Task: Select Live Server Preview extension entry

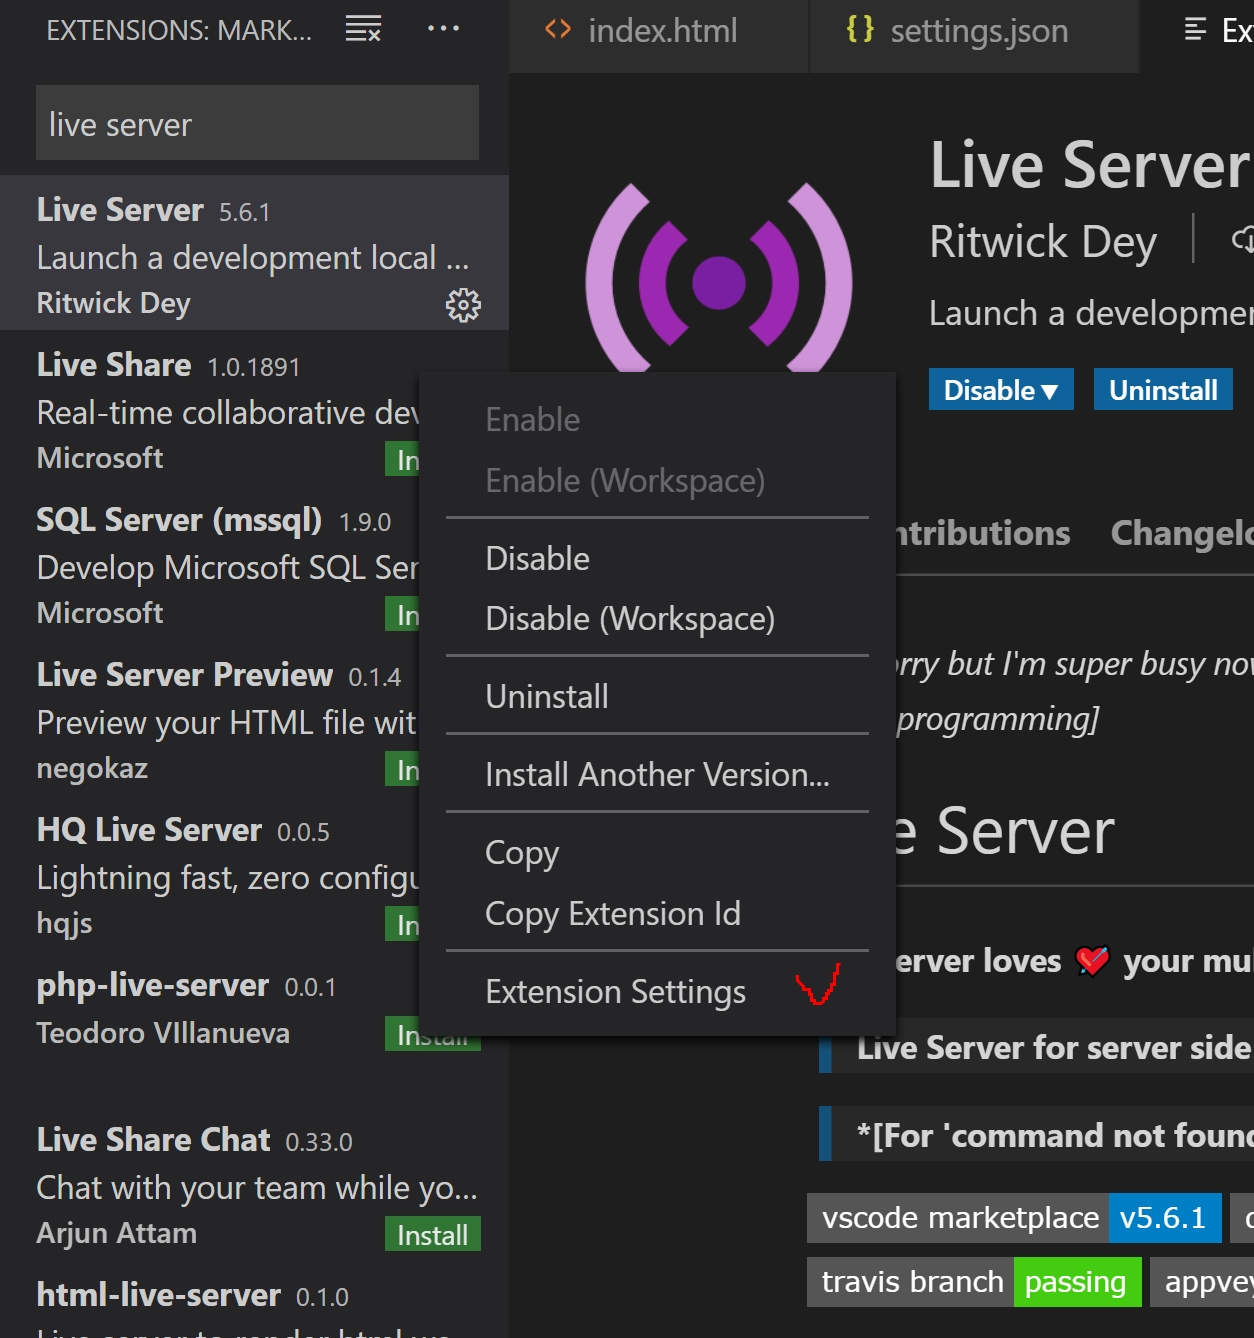Action: coord(209,718)
